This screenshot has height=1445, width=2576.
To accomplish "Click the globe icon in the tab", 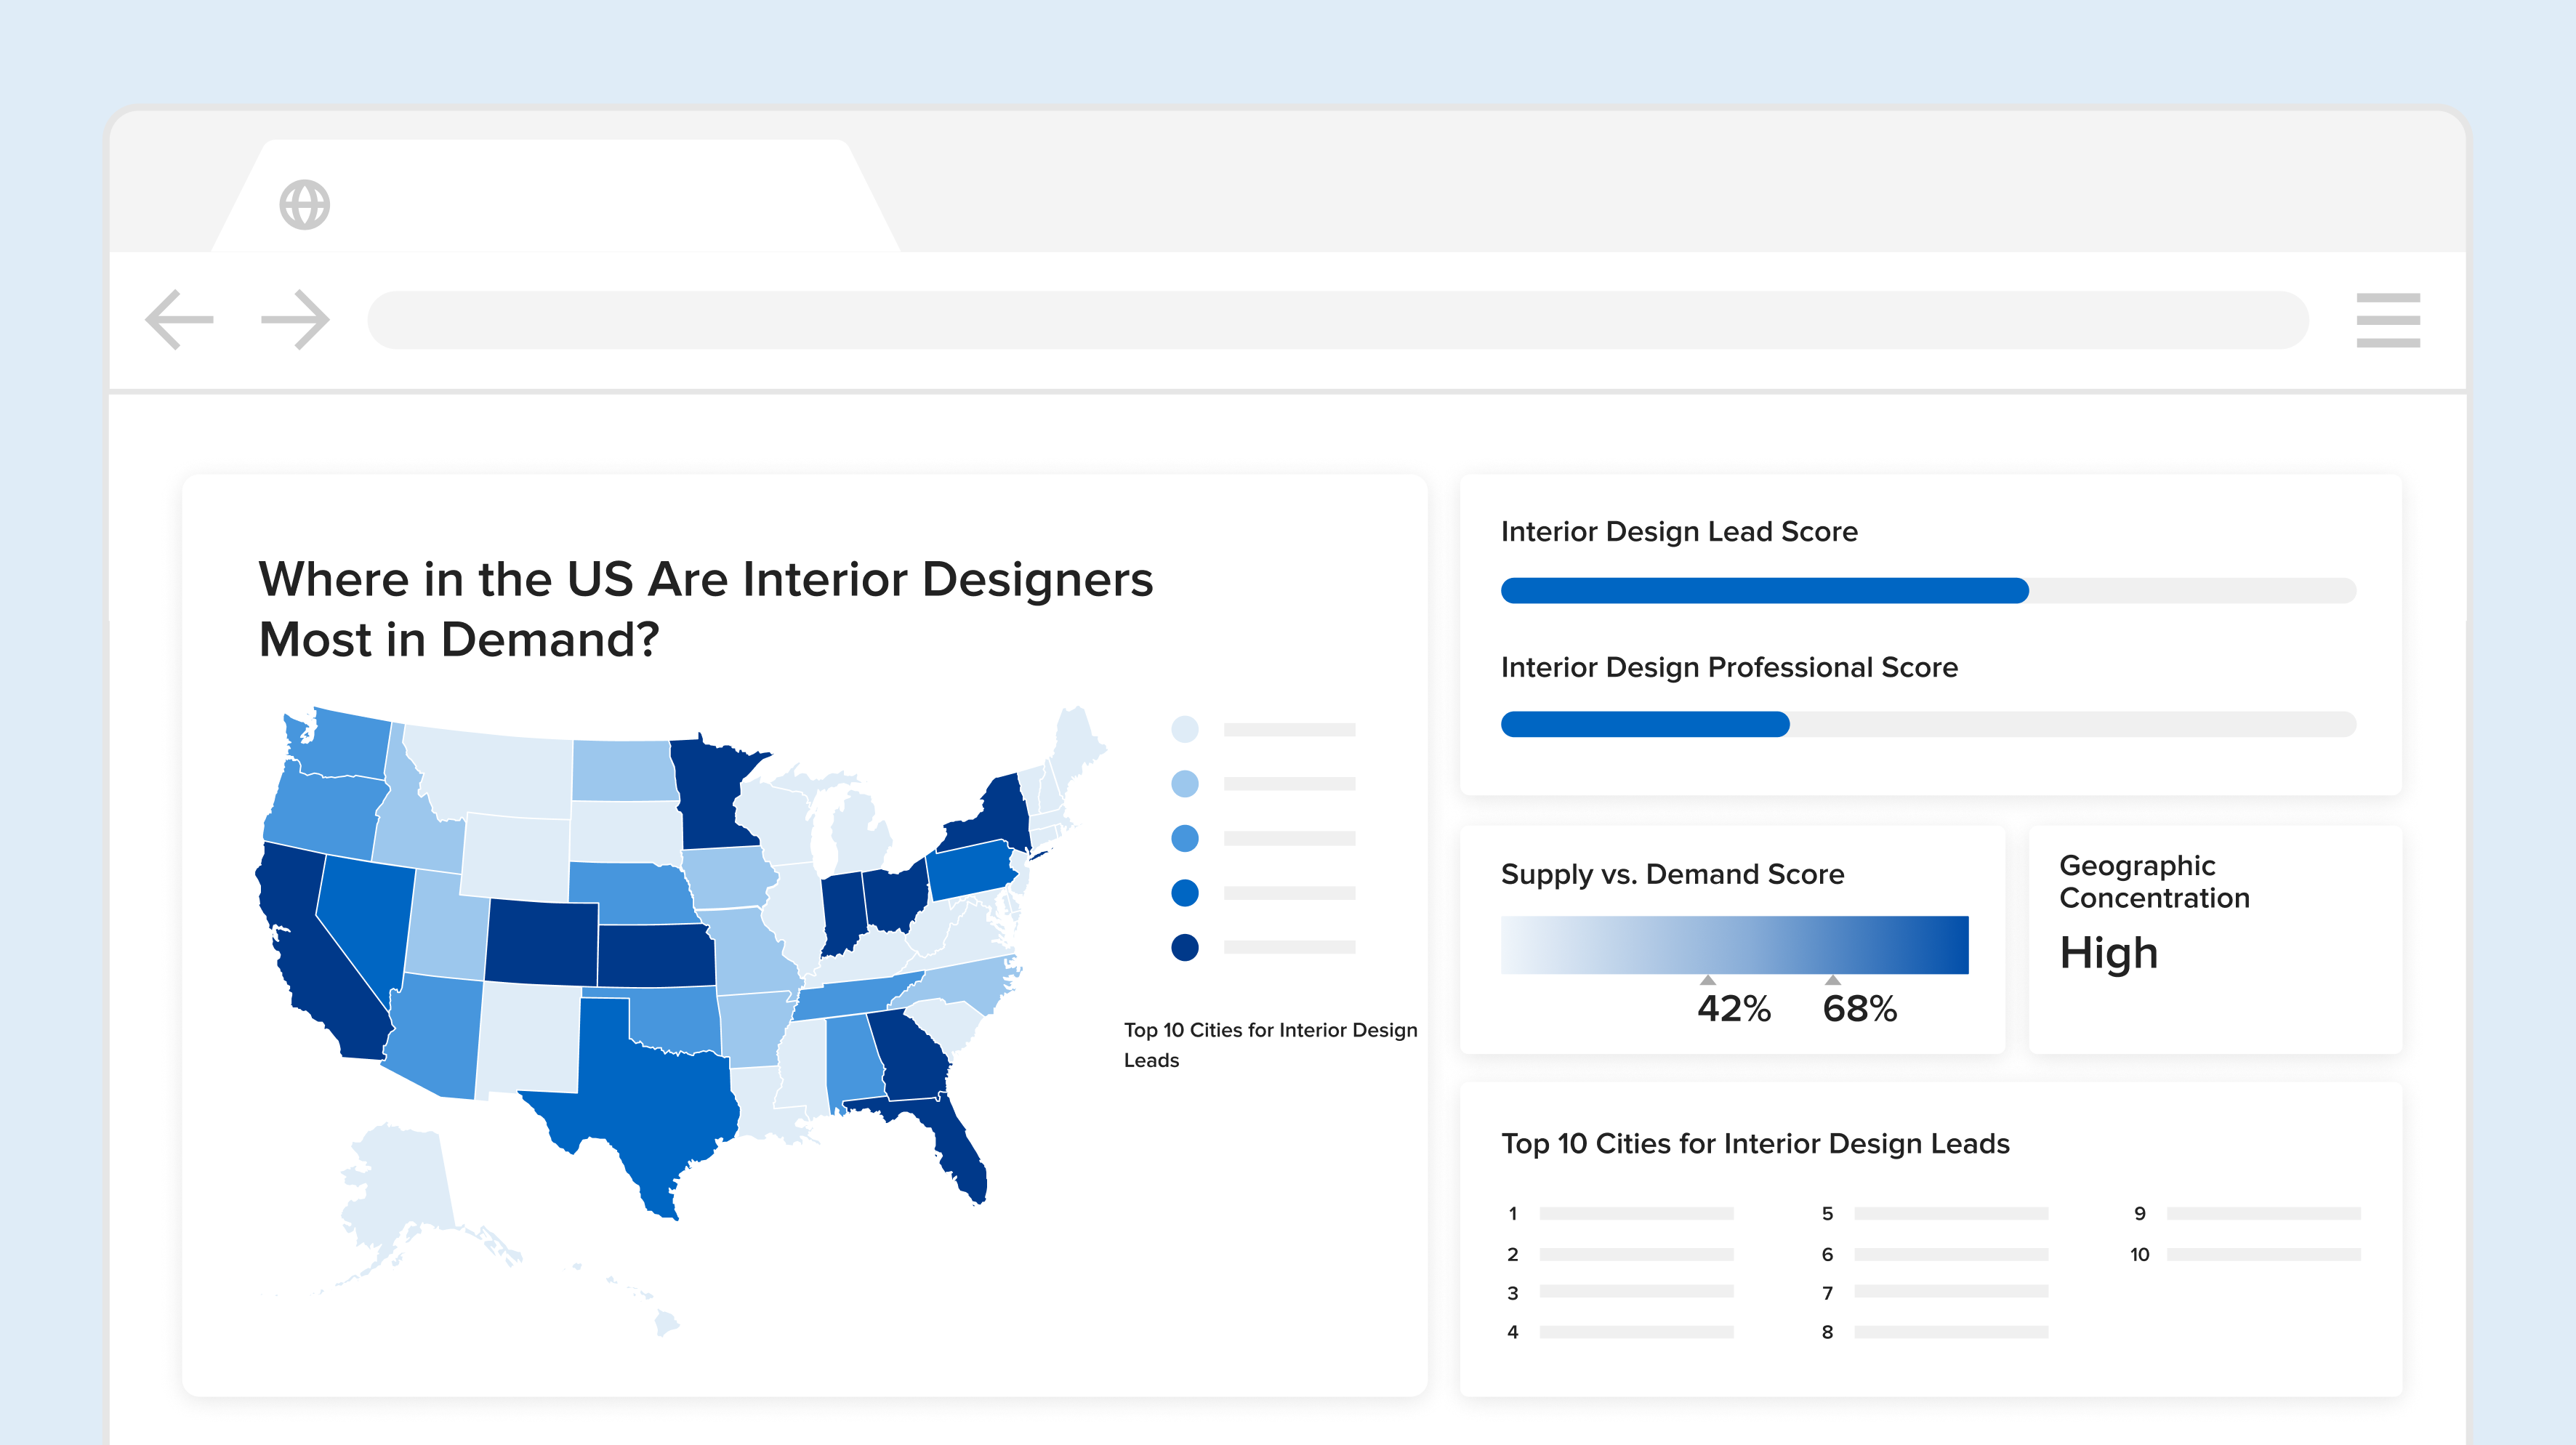I will coord(304,205).
